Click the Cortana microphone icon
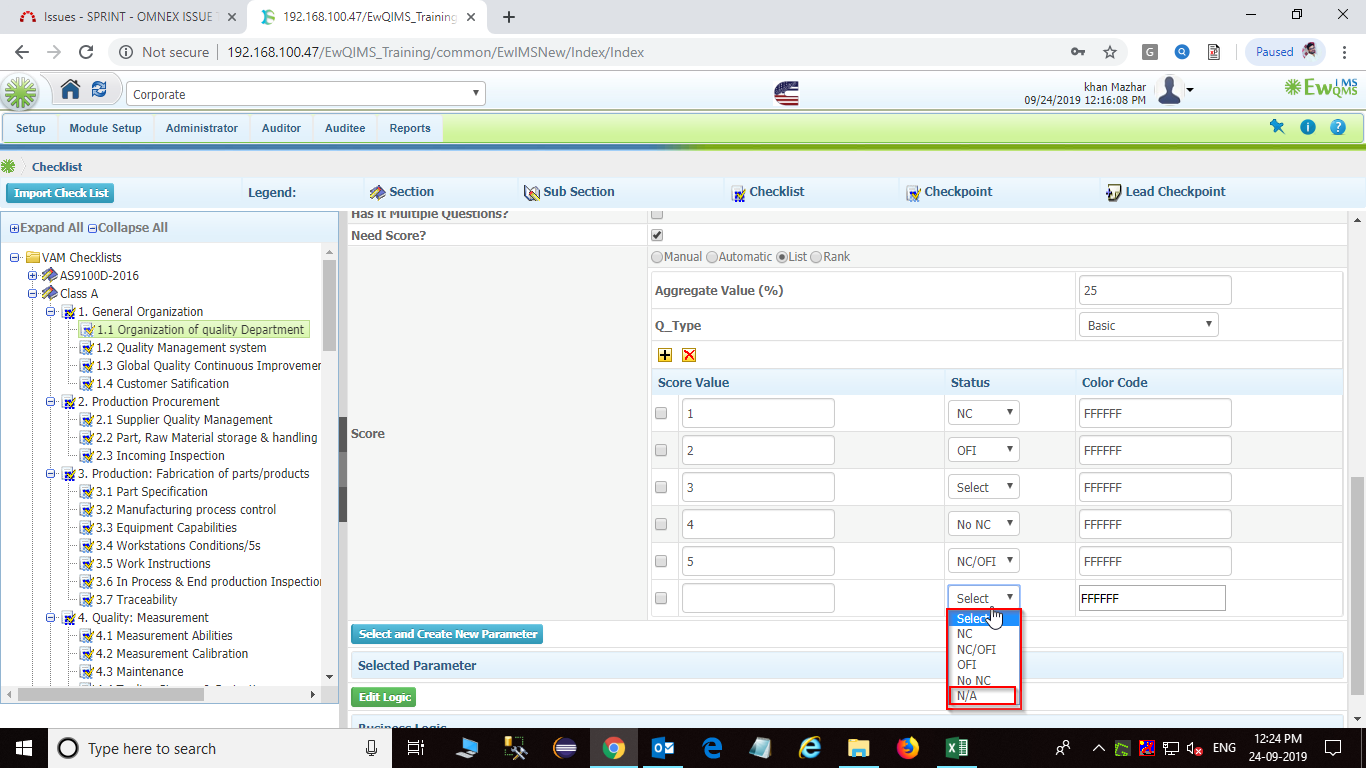 (x=371, y=748)
